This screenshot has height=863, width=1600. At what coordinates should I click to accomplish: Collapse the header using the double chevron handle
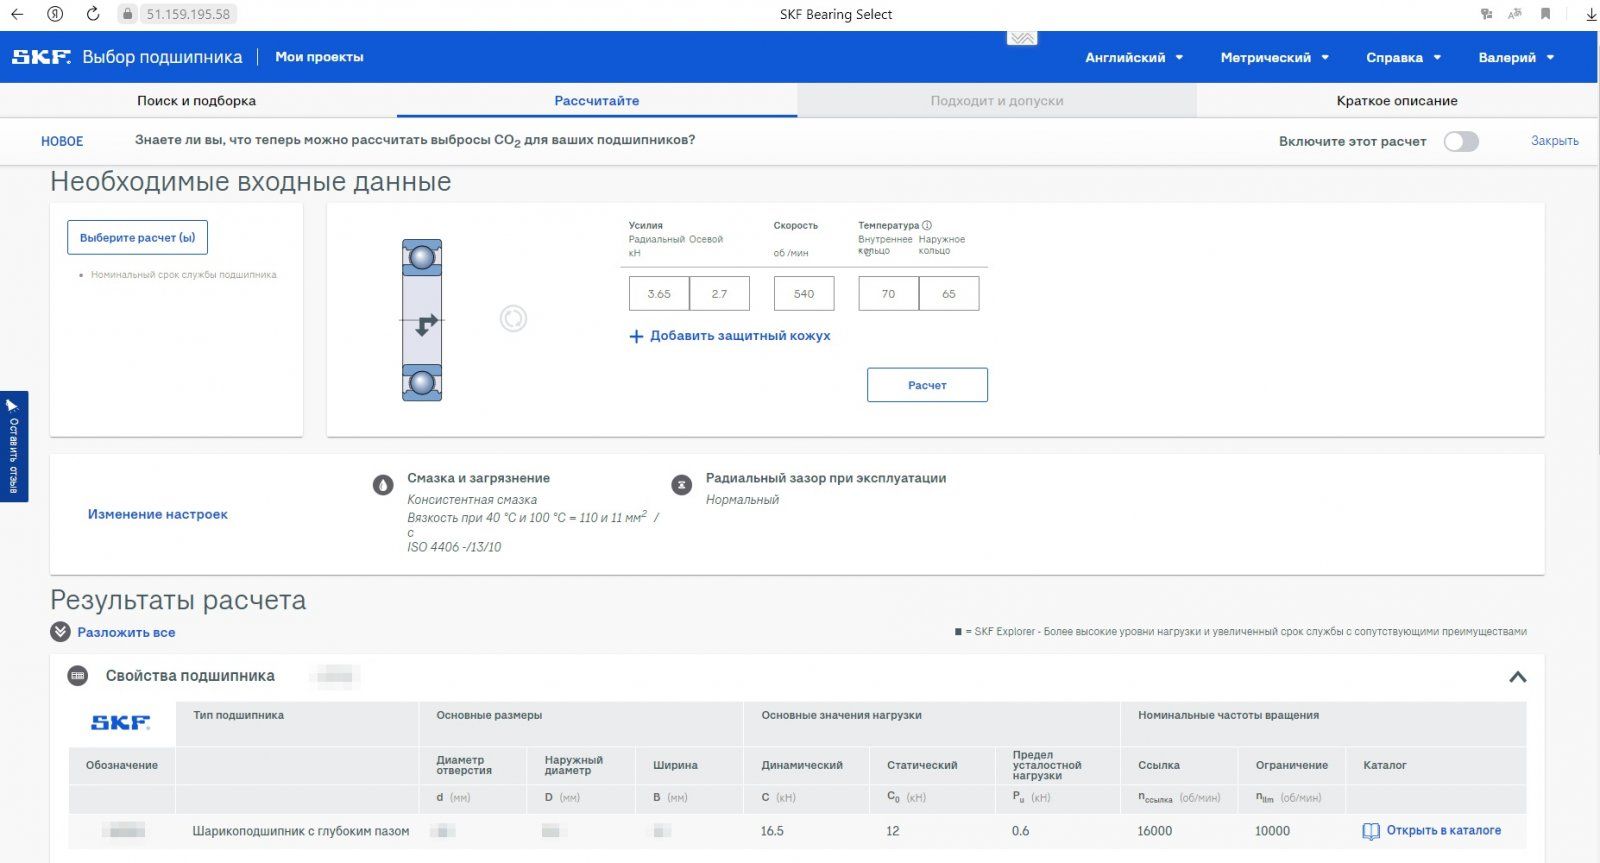pyautogui.click(x=1022, y=38)
